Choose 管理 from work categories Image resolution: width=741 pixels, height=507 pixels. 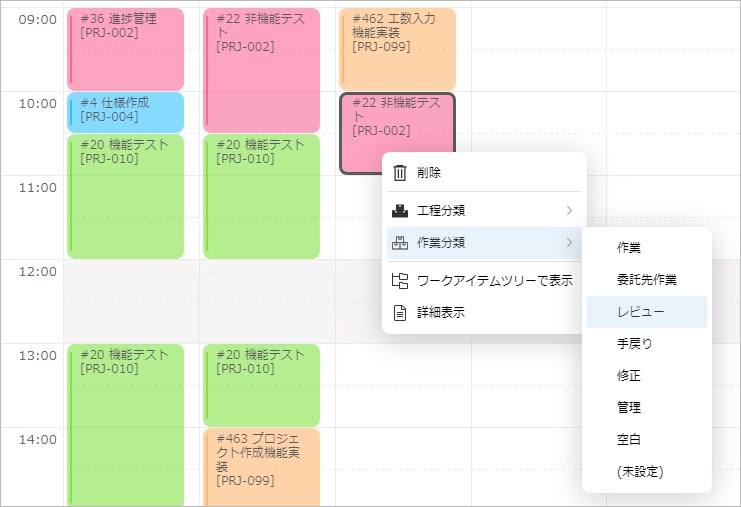[629, 408]
